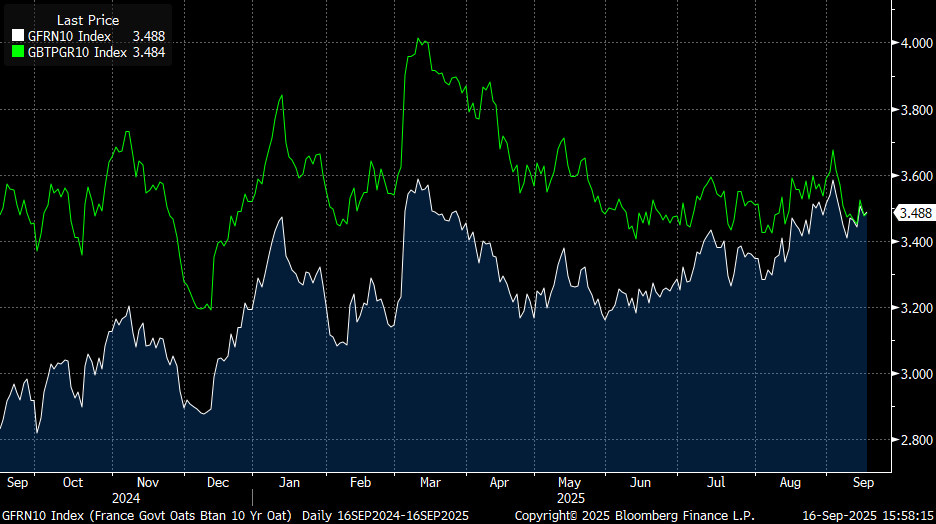
Task: Select the Jun label on the time axis
Action: [641, 482]
